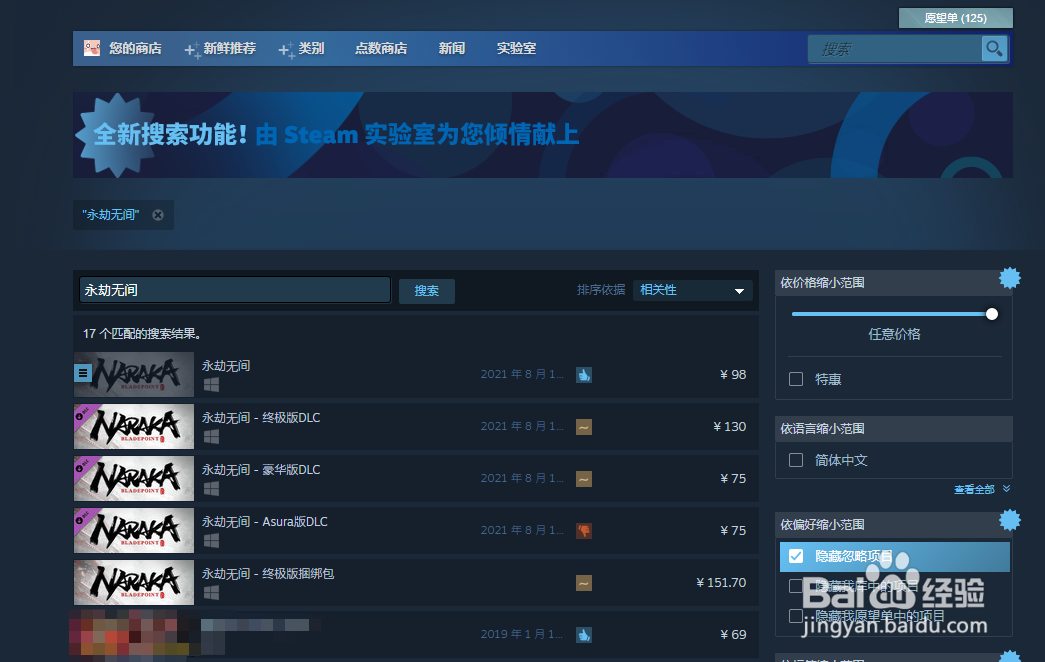Open 实验室 tab
The image size is (1045, 662).
(x=517, y=48)
